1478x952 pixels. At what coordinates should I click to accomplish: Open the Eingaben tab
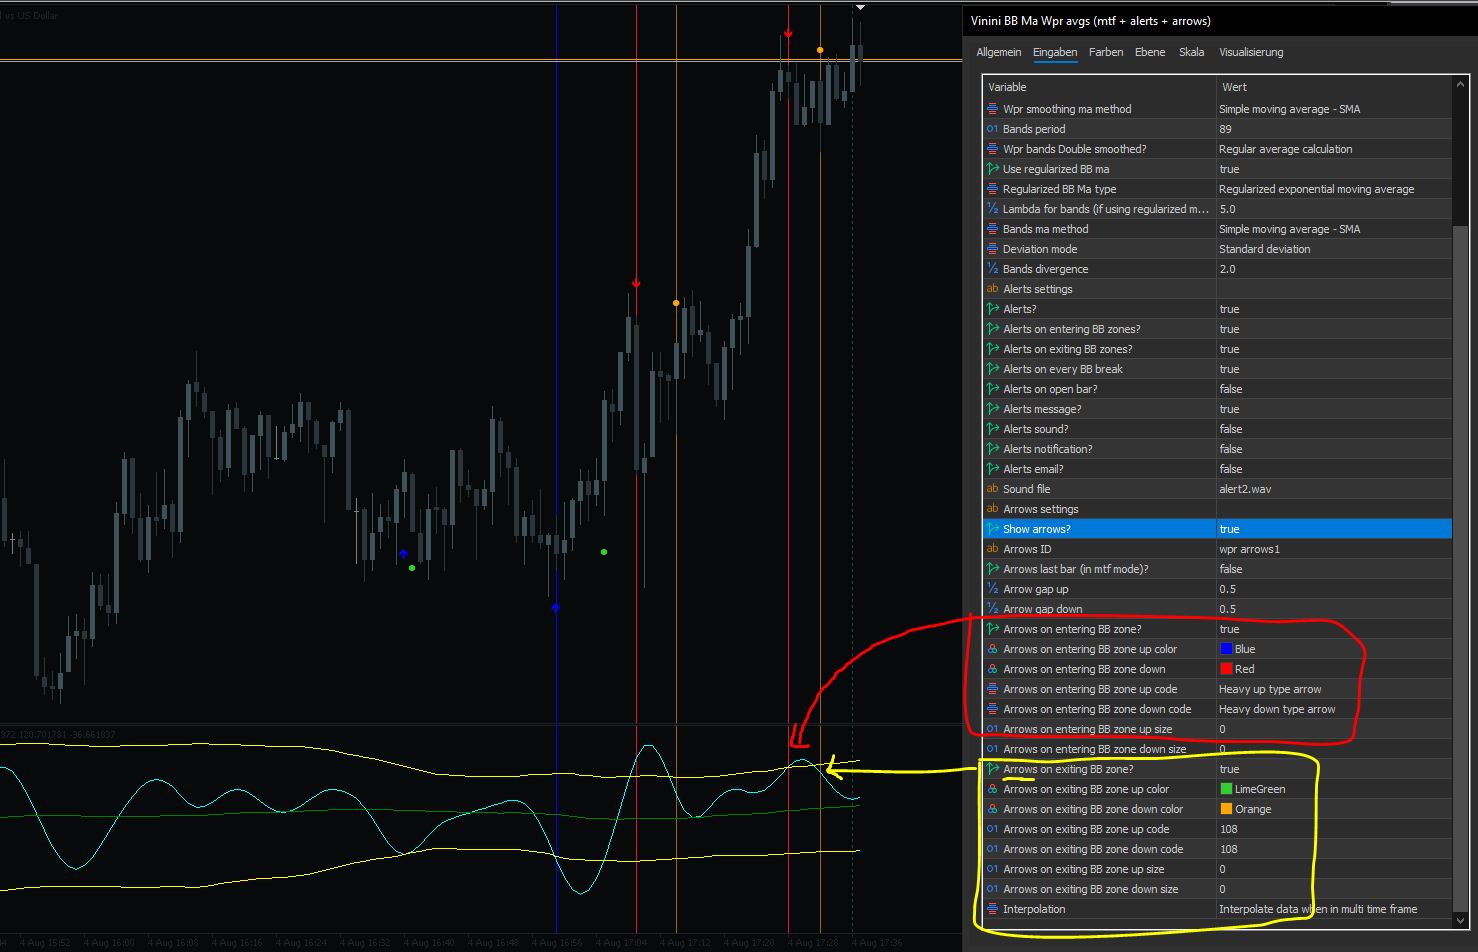[1055, 52]
